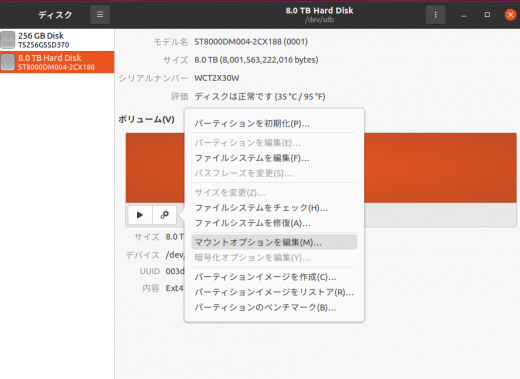
Task: Click the size value 8,001,563,222,016 bytes
Action: [256, 60]
